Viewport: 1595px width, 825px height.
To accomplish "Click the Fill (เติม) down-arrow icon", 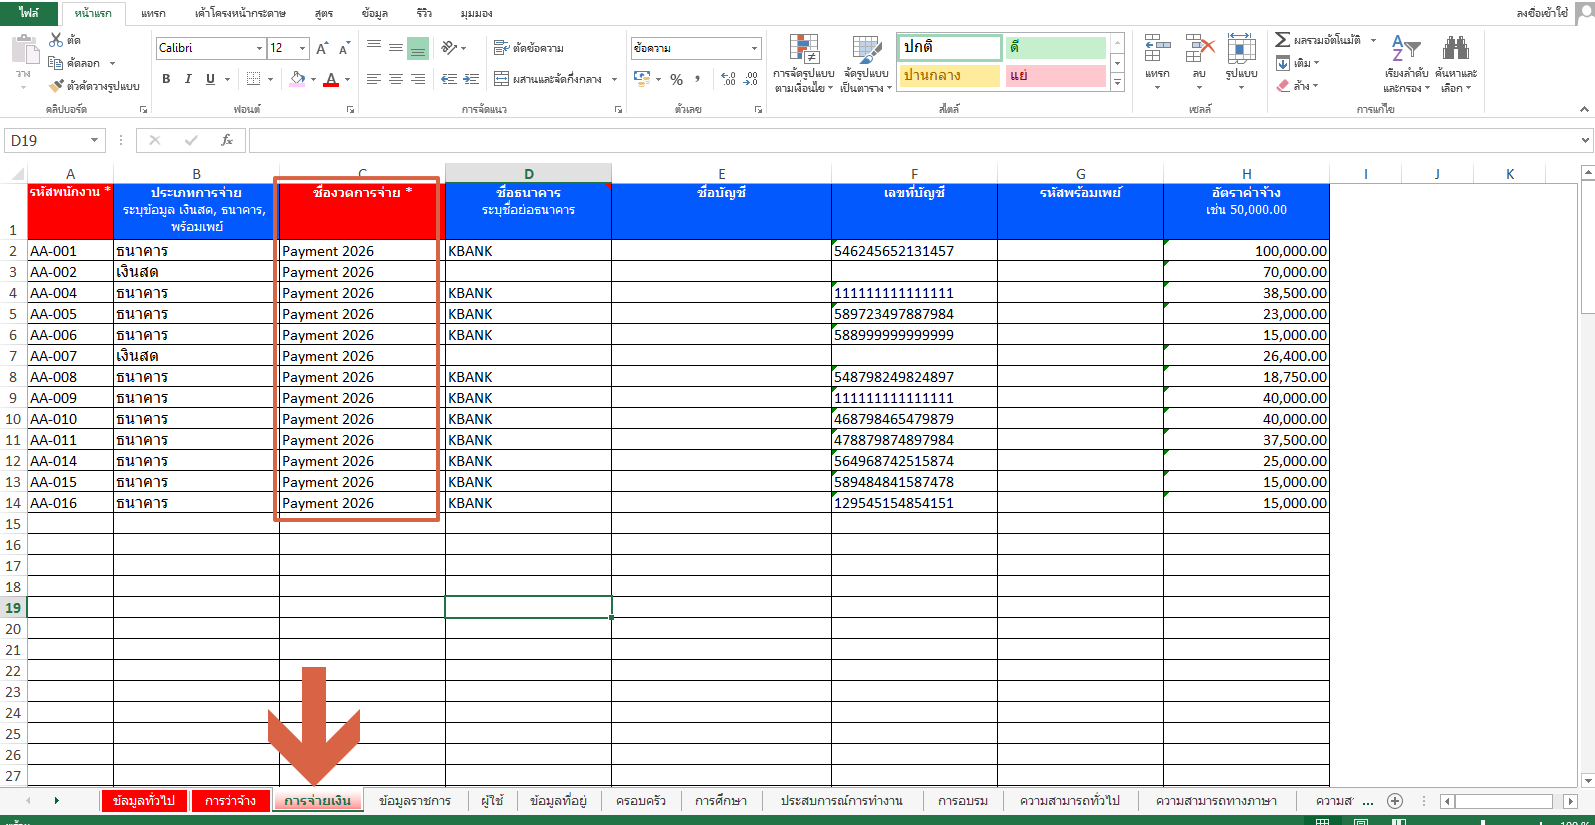I will (1283, 63).
